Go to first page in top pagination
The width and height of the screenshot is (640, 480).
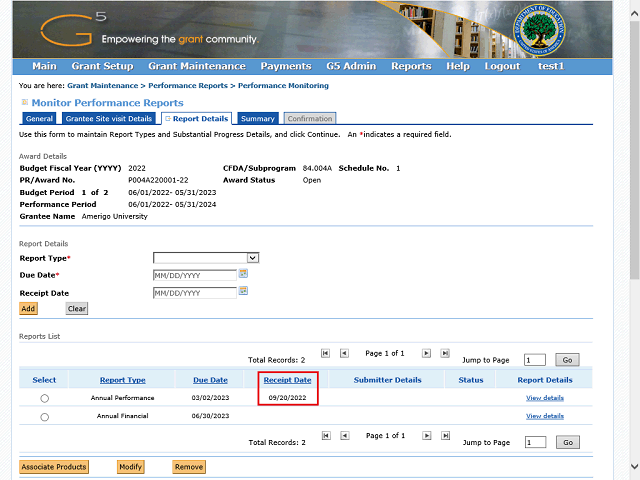coord(325,353)
